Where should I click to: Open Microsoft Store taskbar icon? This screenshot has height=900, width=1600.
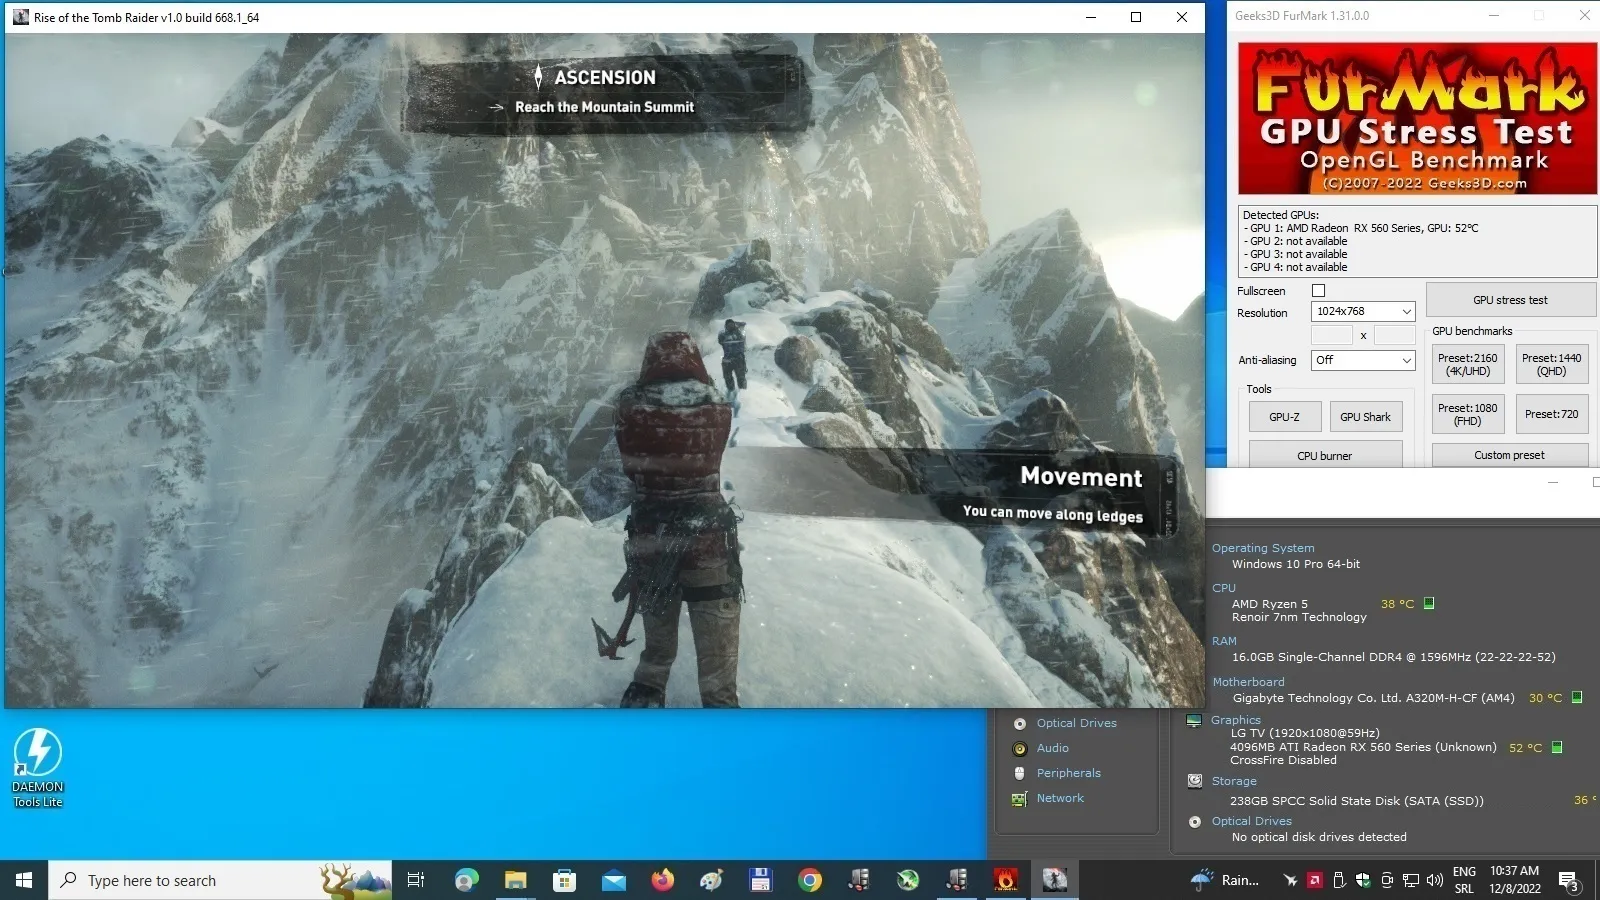pyautogui.click(x=564, y=880)
